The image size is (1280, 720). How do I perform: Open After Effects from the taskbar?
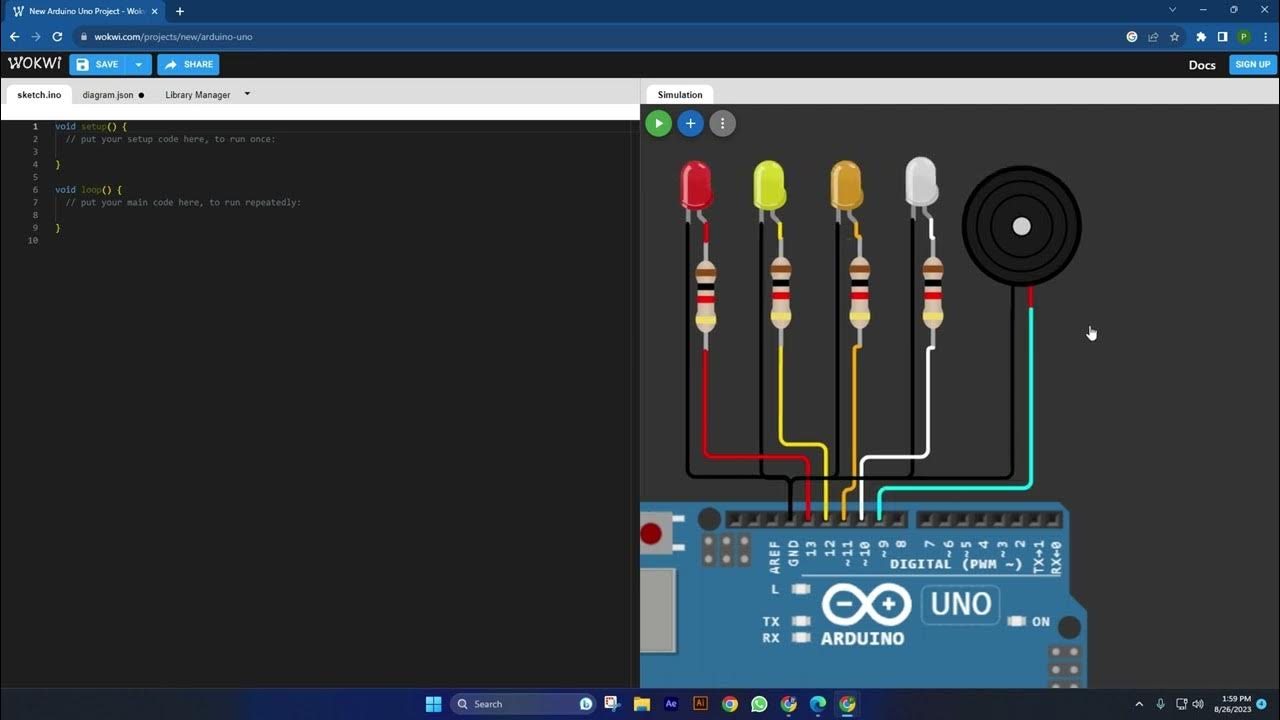tap(672, 704)
